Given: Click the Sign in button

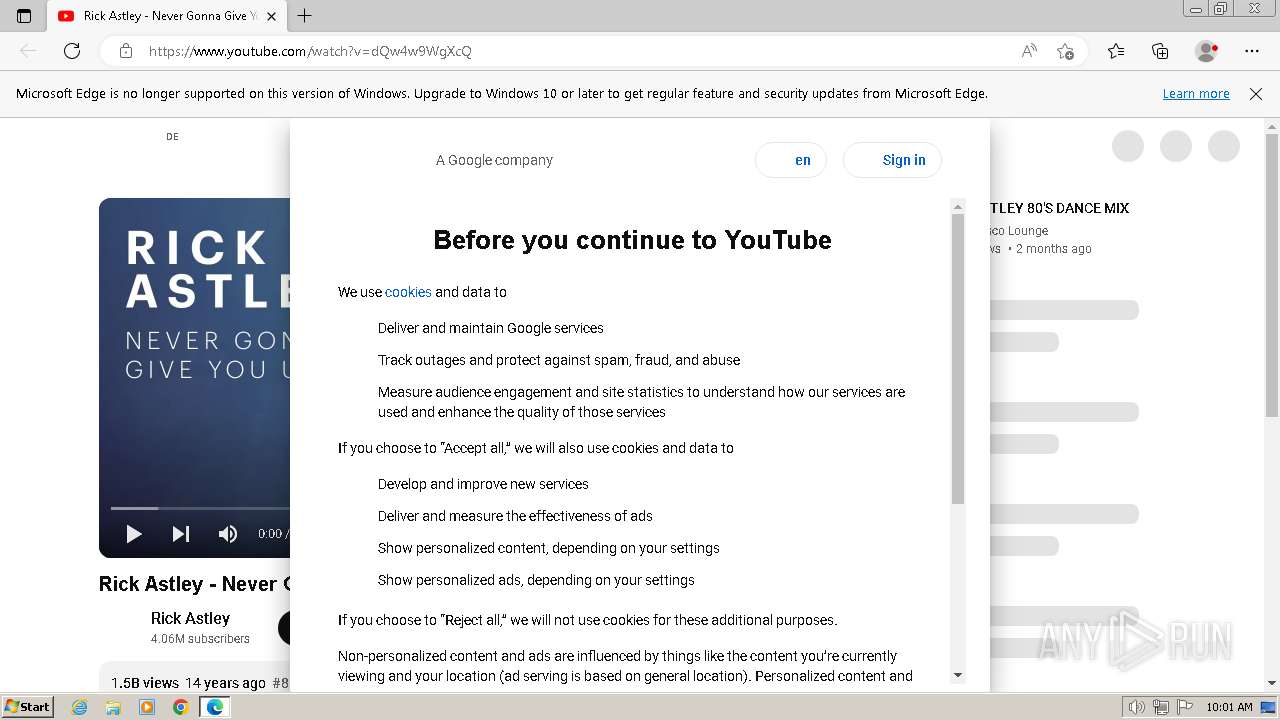Looking at the screenshot, I should (892, 160).
